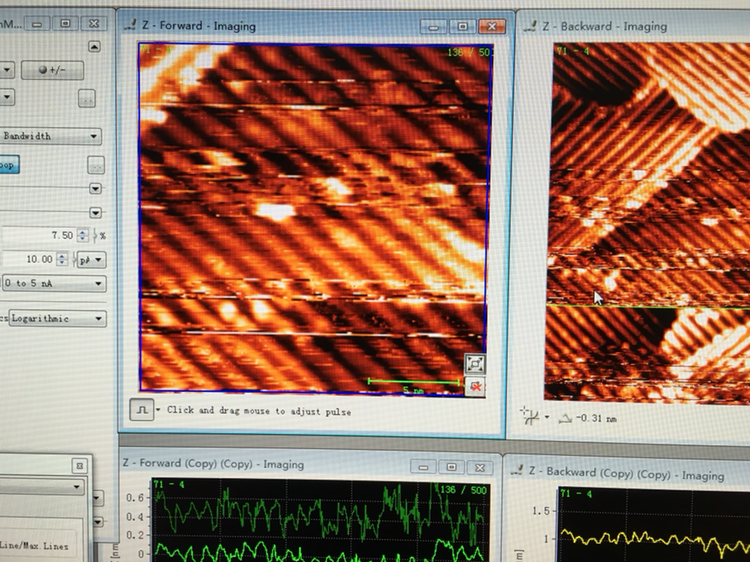Screen dimensions: 750x562
Task: Click the Z - Backward topography image
Action: pyautogui.click(x=647, y=221)
